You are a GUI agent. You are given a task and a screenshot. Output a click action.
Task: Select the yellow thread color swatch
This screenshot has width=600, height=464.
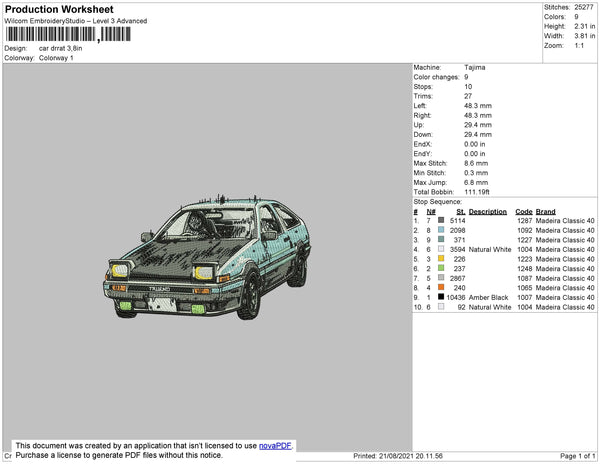pyautogui.click(x=441, y=259)
